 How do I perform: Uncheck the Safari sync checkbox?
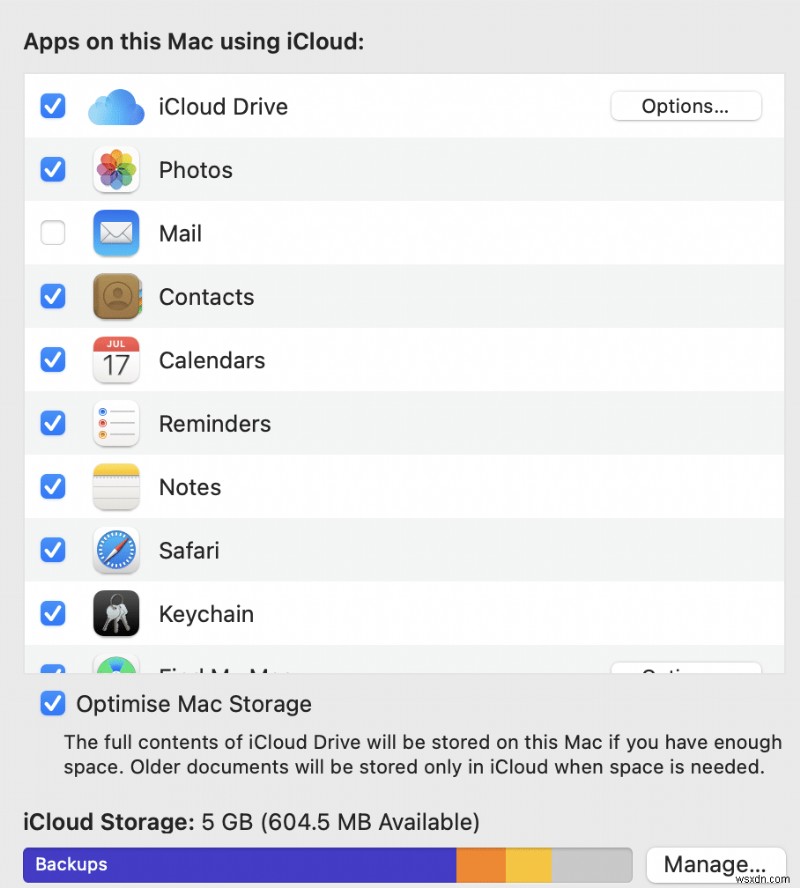pos(53,550)
